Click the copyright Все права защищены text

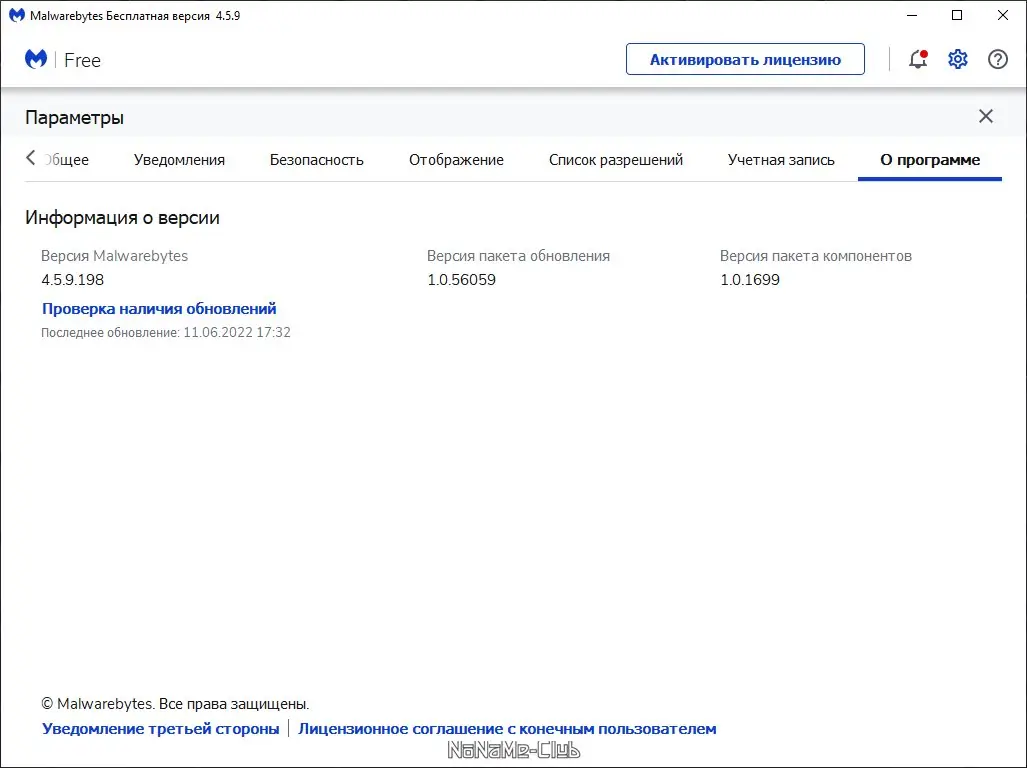(175, 704)
